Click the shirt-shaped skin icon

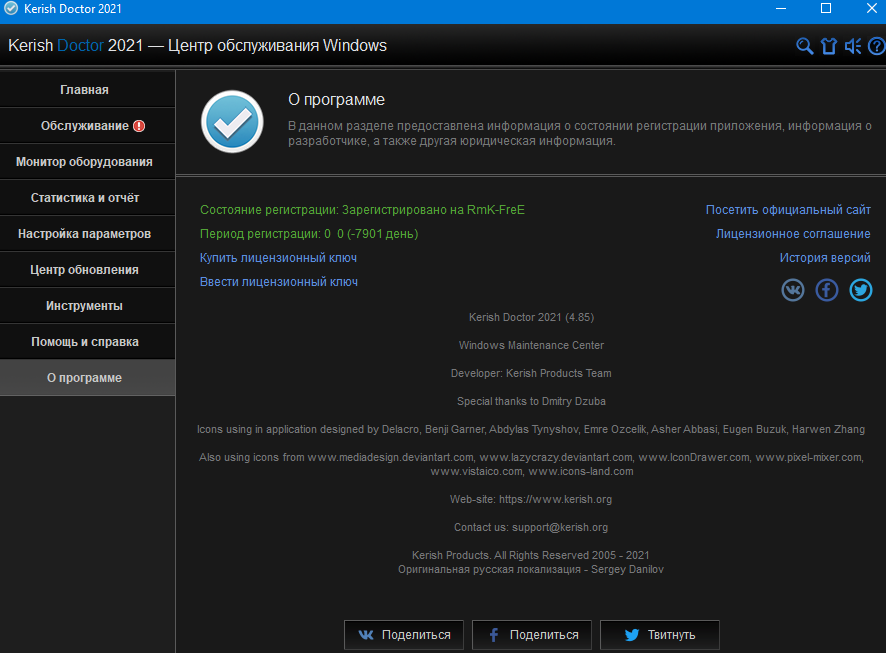829,46
